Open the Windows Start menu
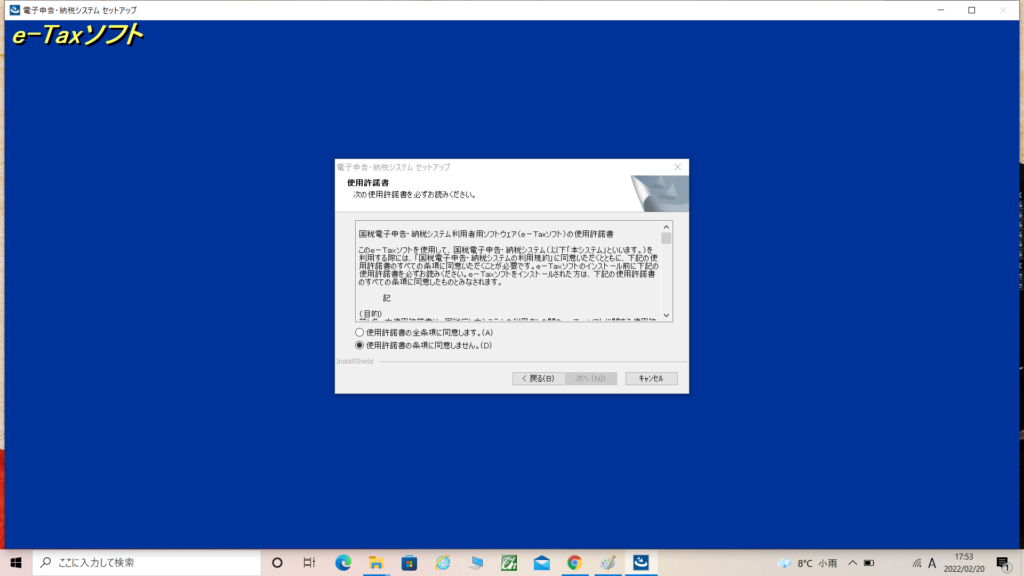The image size is (1024, 576). [16, 563]
